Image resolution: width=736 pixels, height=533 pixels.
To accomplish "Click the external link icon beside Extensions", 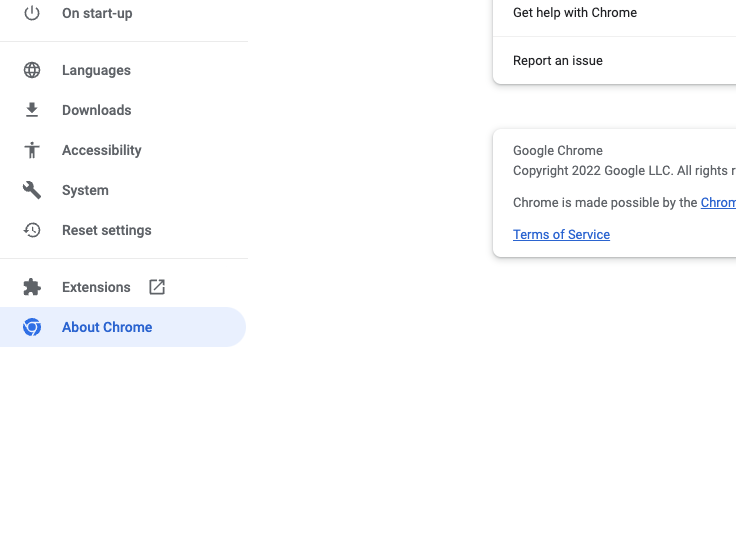I will [x=157, y=287].
